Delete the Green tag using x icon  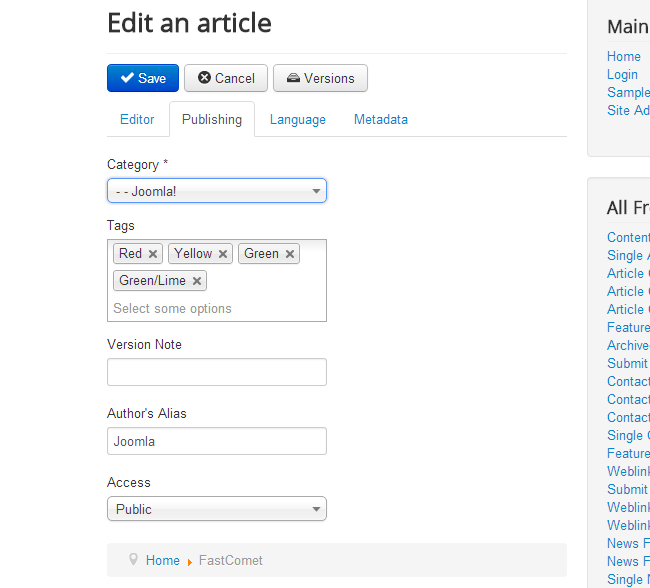pos(290,254)
